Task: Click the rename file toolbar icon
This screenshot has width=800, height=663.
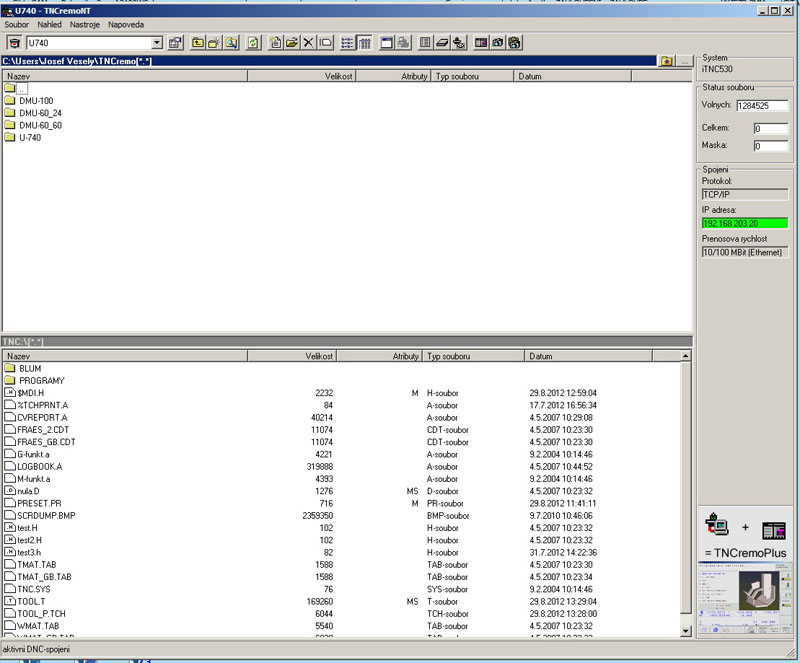Action: click(325, 43)
